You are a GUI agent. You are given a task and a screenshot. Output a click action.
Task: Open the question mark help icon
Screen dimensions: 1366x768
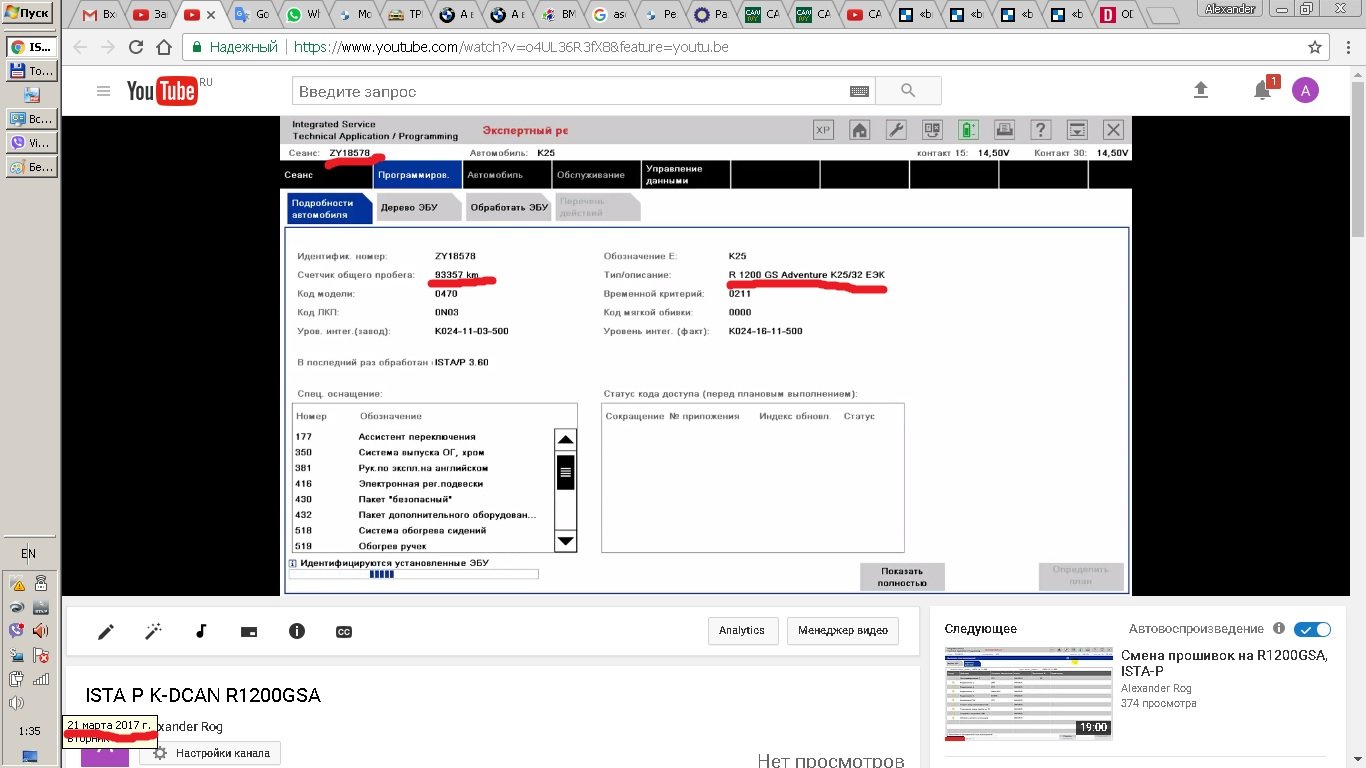[1041, 130]
